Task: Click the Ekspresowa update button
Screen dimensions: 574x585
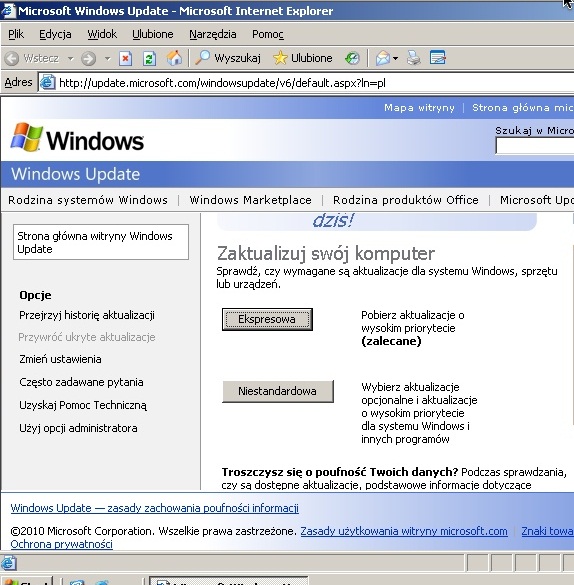Action: (x=267, y=319)
